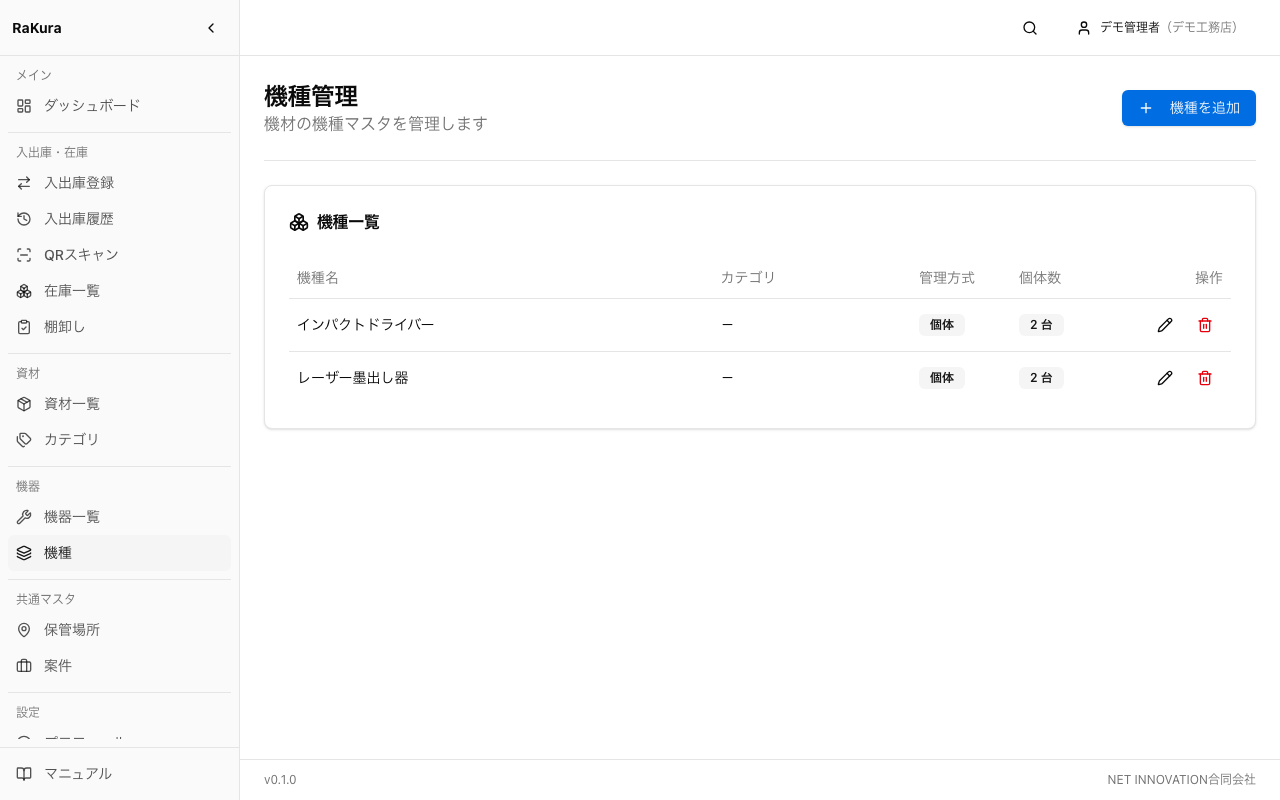Click the user profile icon in header

click(x=1084, y=28)
